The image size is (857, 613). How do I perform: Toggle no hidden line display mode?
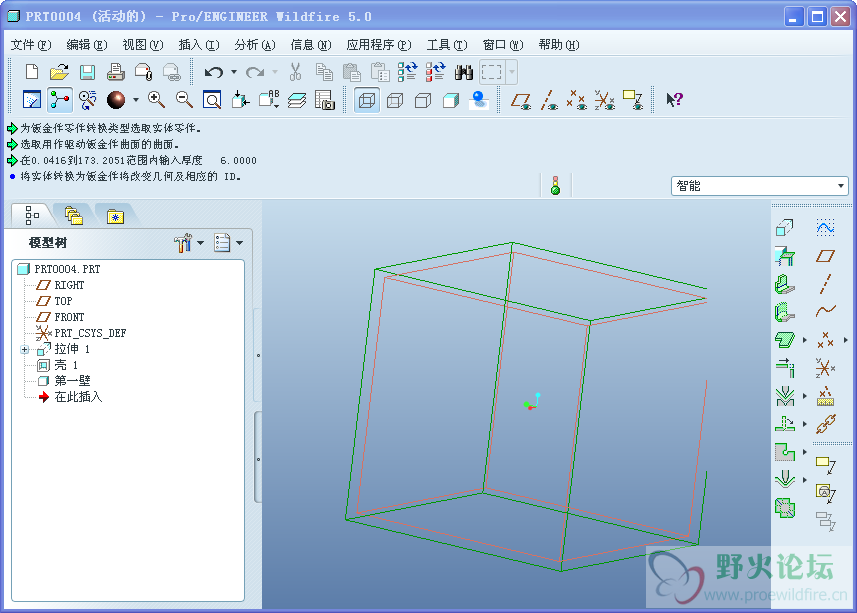pyautogui.click(x=422, y=101)
